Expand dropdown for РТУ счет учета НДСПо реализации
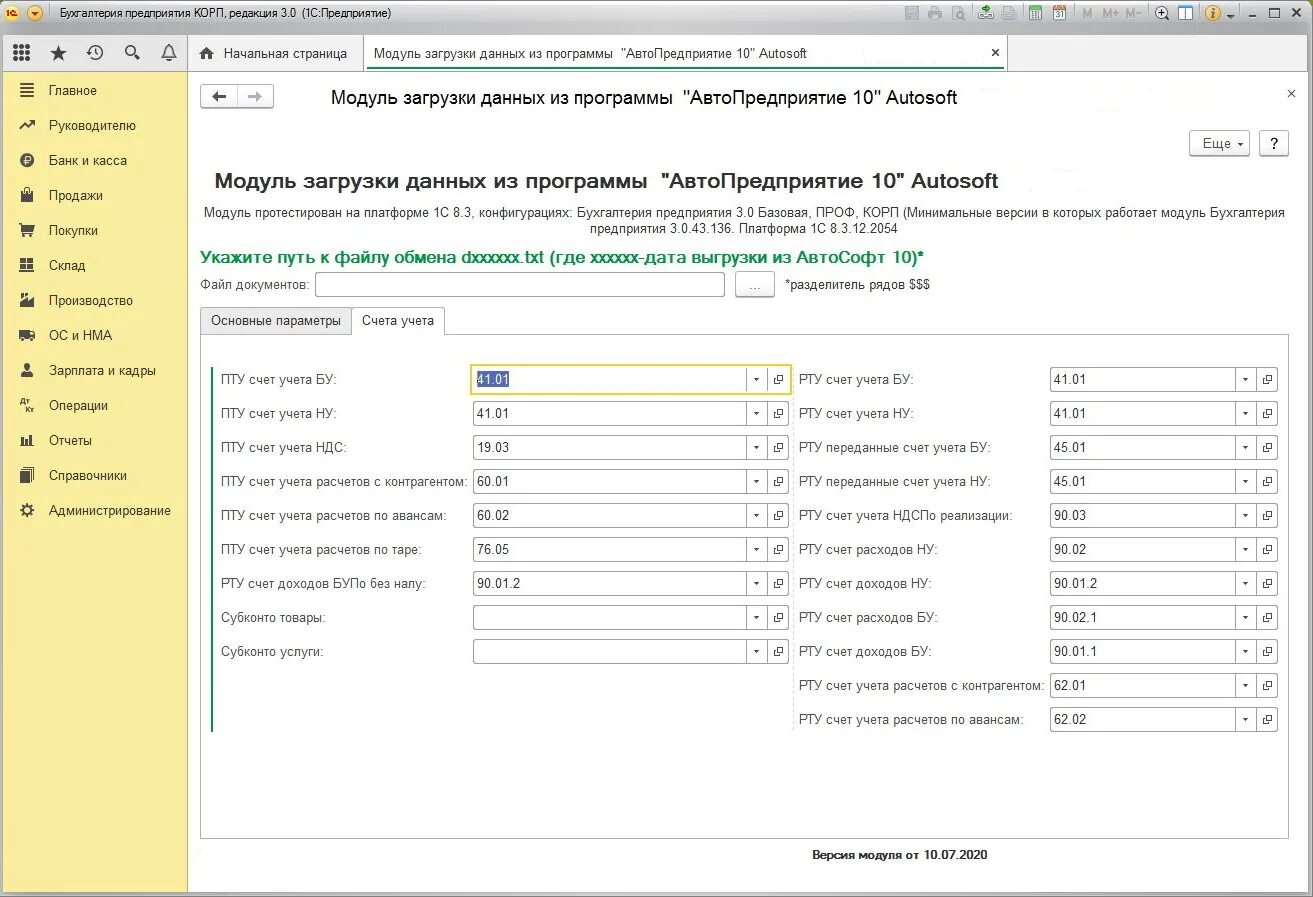1313x897 pixels. pyautogui.click(x=1246, y=516)
